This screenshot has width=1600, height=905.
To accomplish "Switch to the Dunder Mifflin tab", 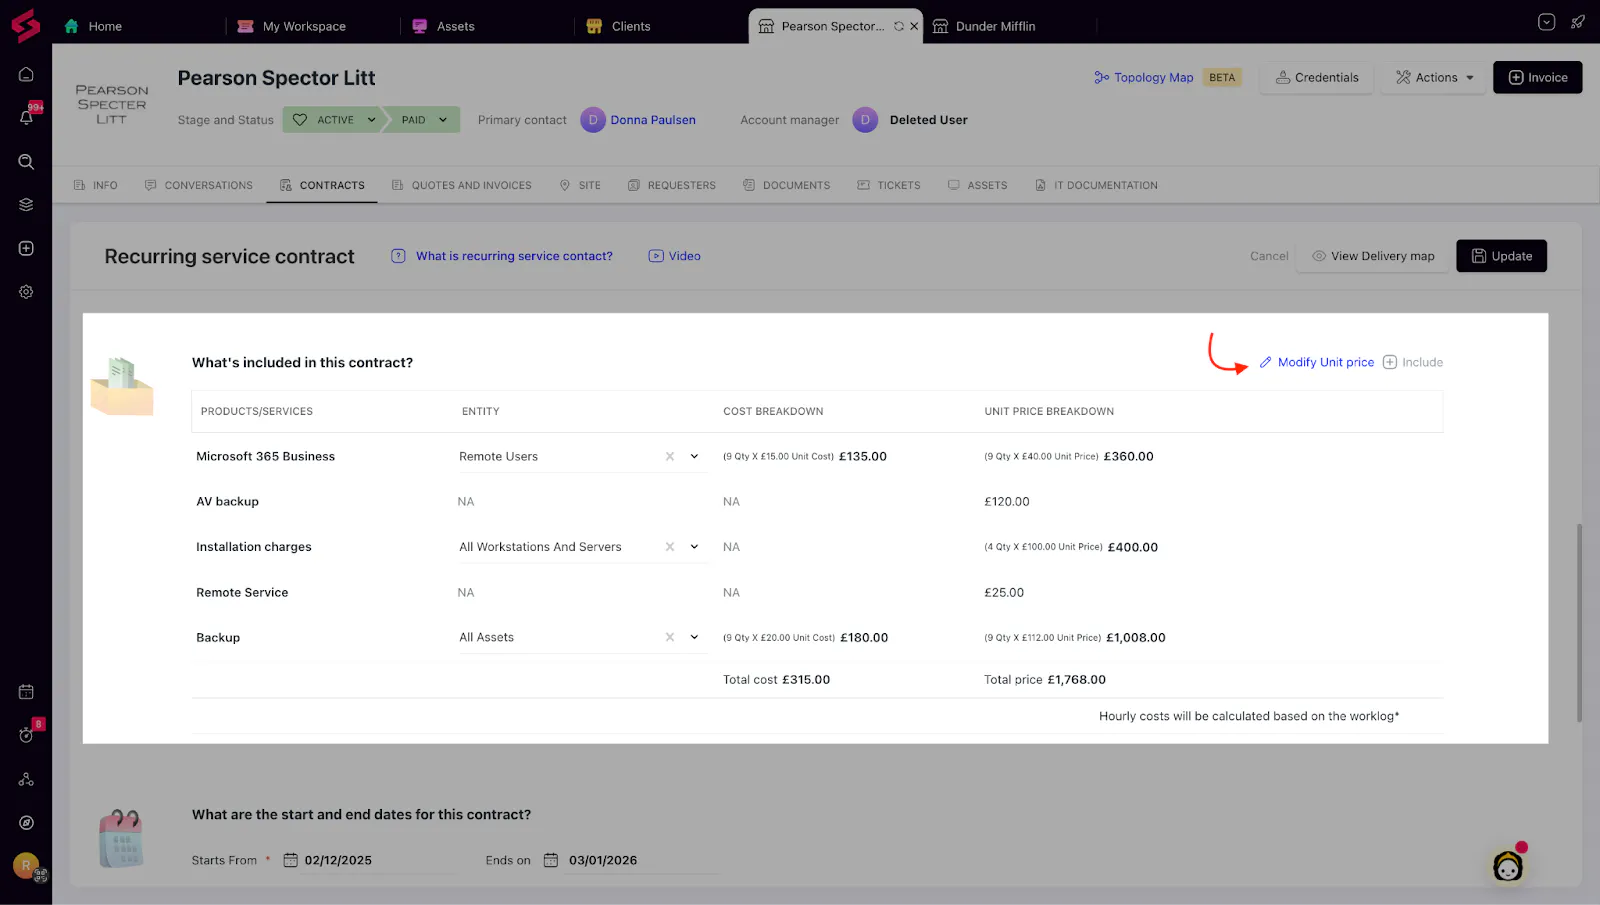I will tap(984, 26).
